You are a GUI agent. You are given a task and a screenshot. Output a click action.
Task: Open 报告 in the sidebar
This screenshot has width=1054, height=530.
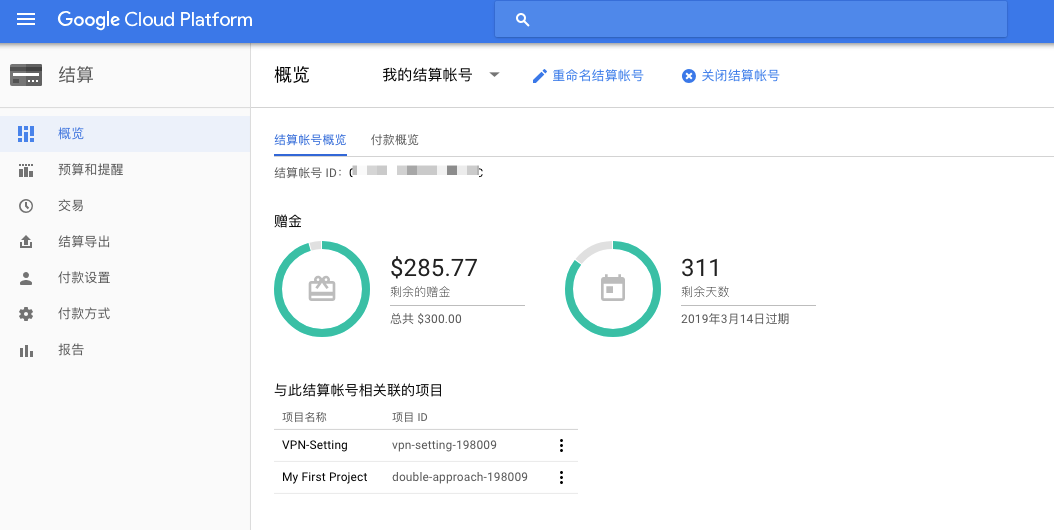(125, 350)
